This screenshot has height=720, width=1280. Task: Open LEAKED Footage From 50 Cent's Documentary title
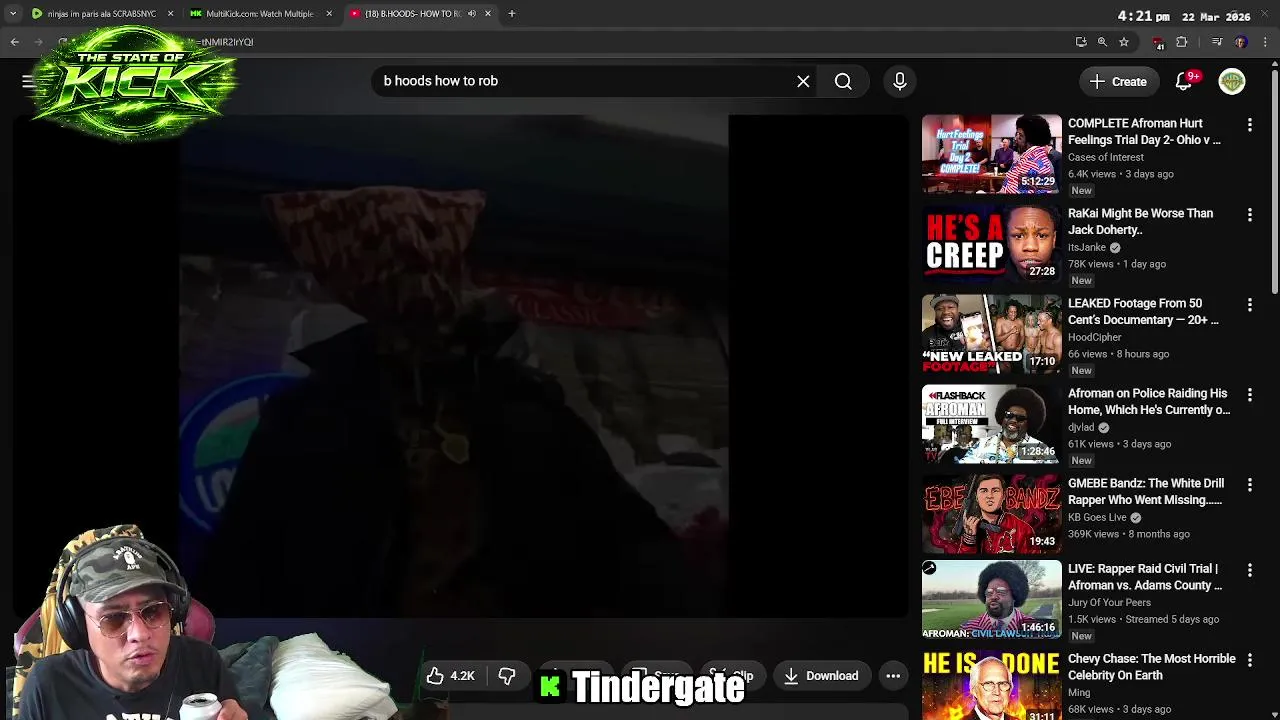pyautogui.click(x=1143, y=312)
